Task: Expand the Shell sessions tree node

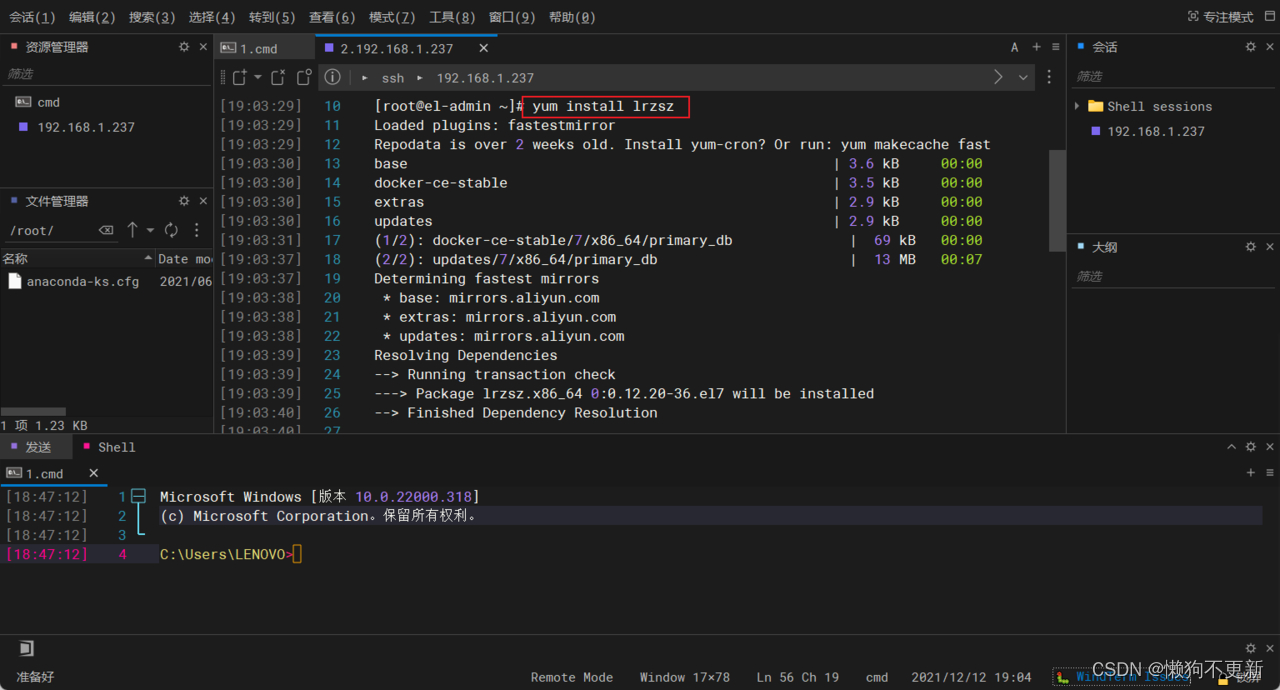Action: (1077, 106)
